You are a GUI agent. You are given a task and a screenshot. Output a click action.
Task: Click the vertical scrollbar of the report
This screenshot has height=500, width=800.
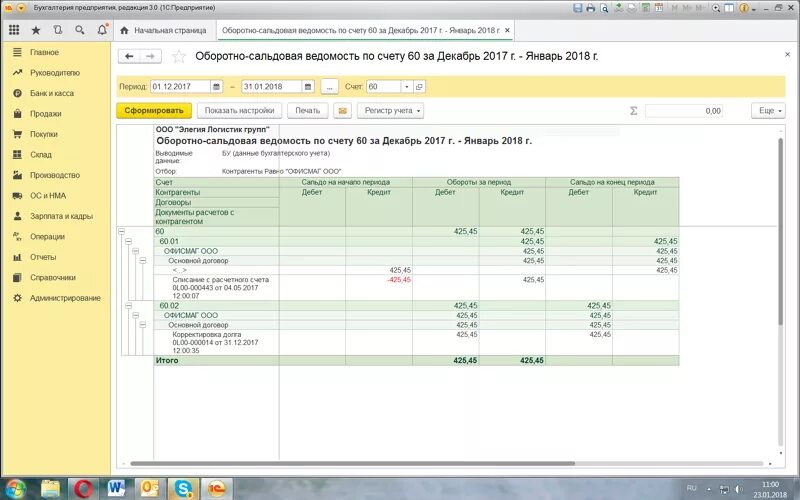pyautogui.click(x=781, y=232)
